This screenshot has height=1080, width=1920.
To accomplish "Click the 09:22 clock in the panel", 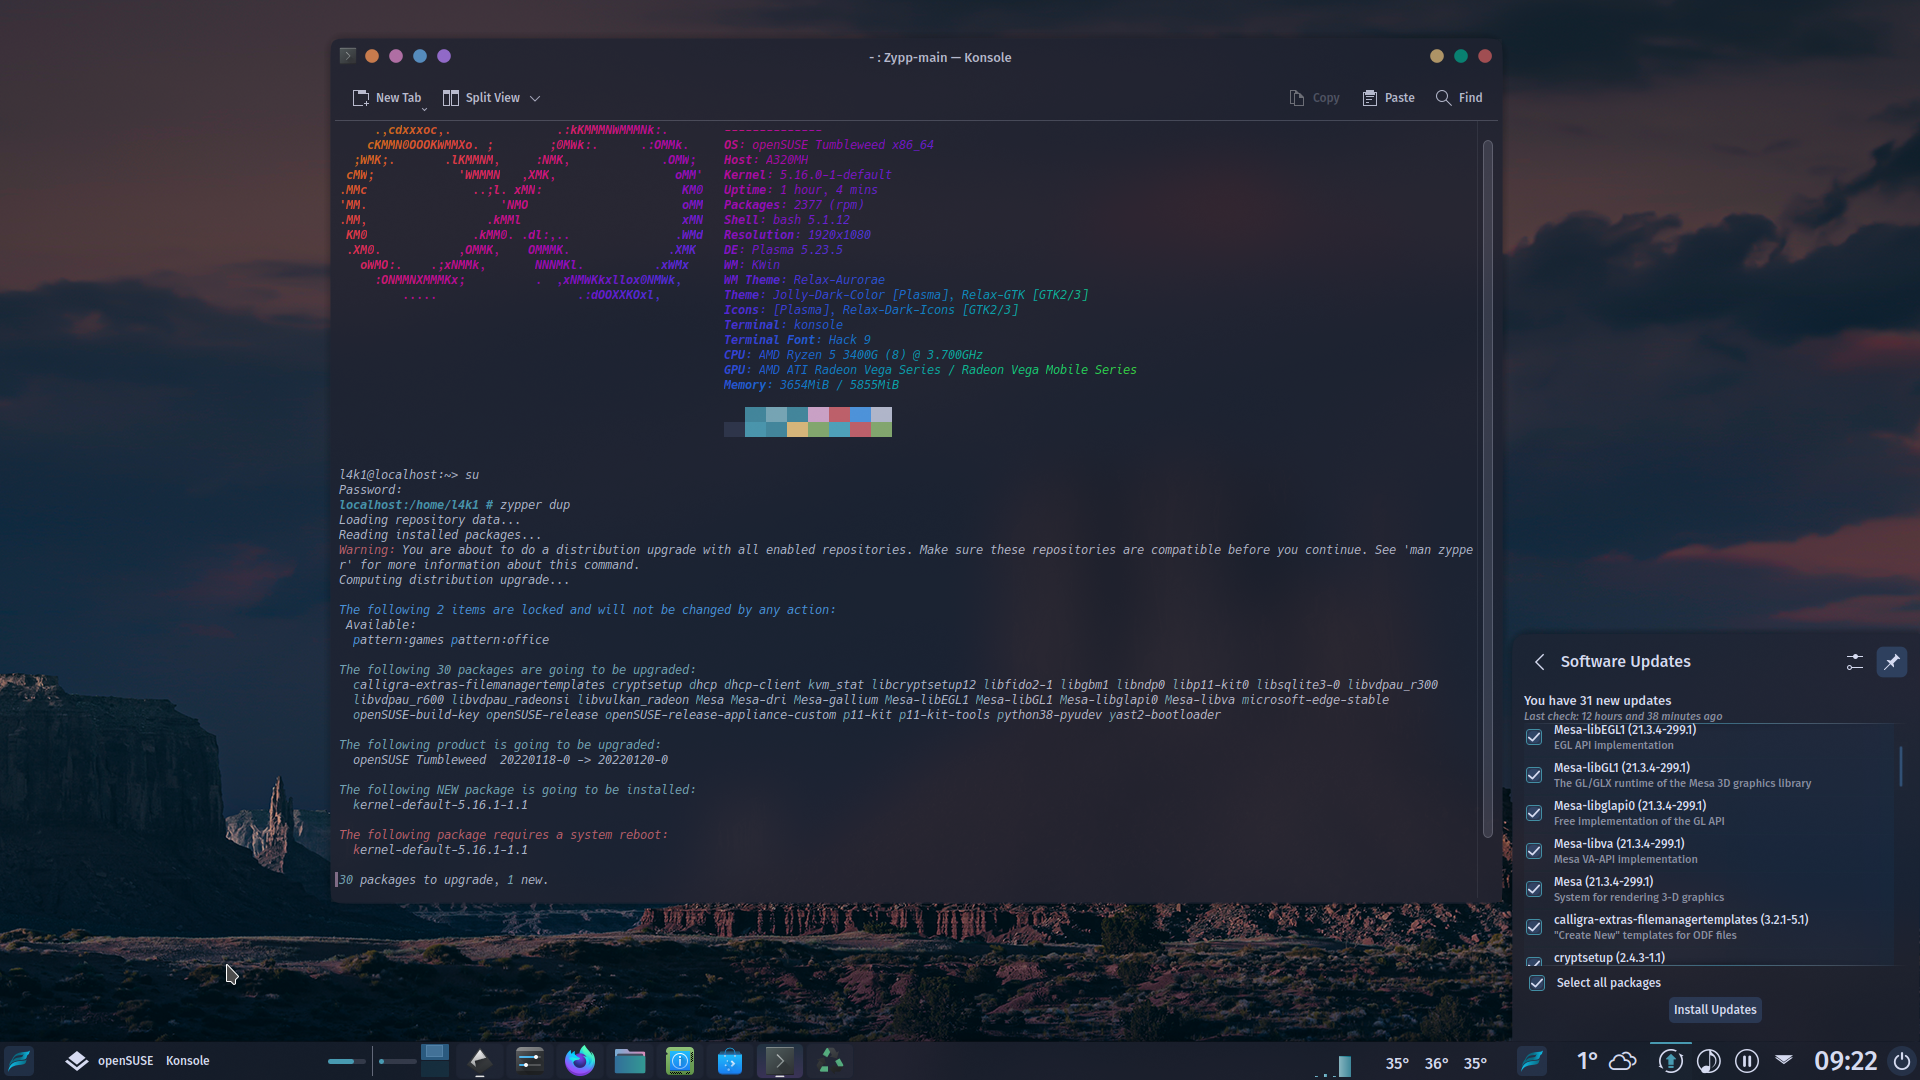I will pos(1845,1061).
